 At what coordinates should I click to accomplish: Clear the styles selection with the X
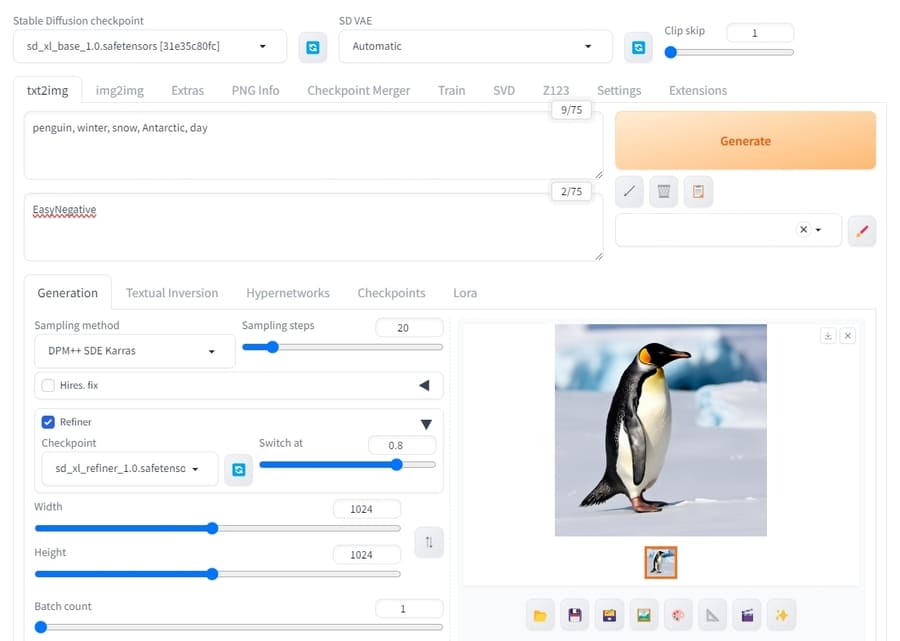(803, 230)
